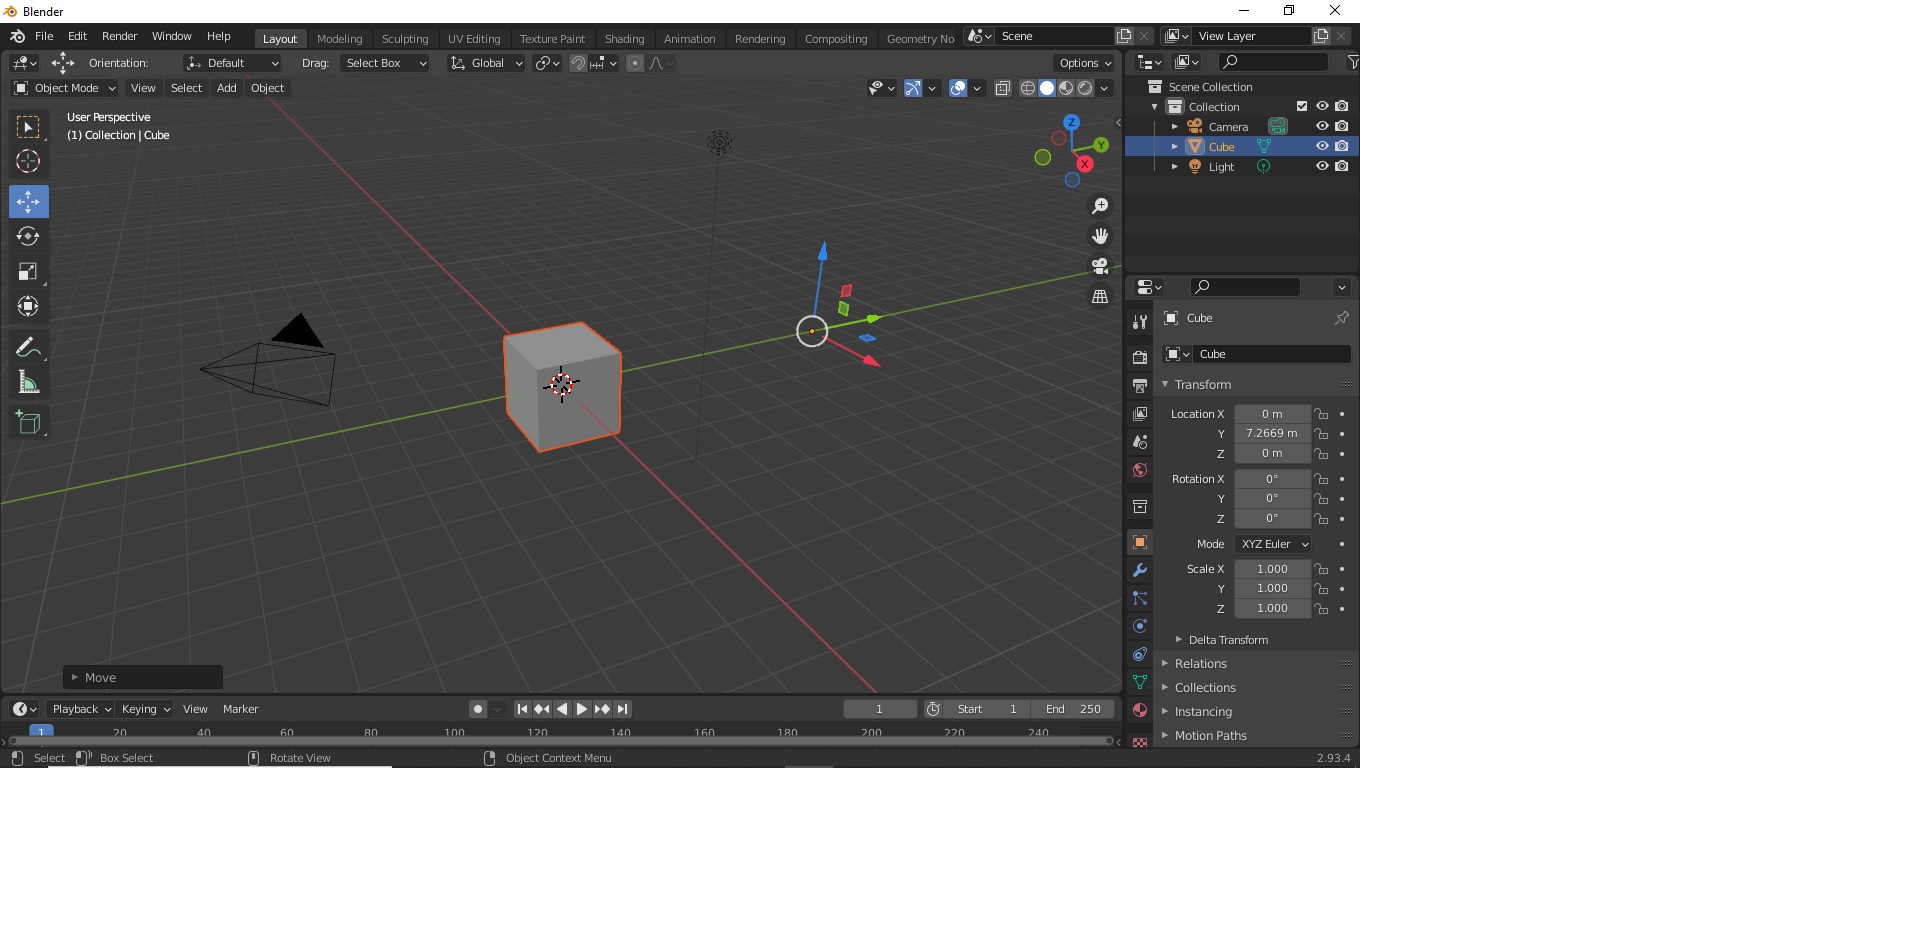Hide the Camera in viewport
Image resolution: width=1914 pixels, height=935 pixels.
[1322, 126]
